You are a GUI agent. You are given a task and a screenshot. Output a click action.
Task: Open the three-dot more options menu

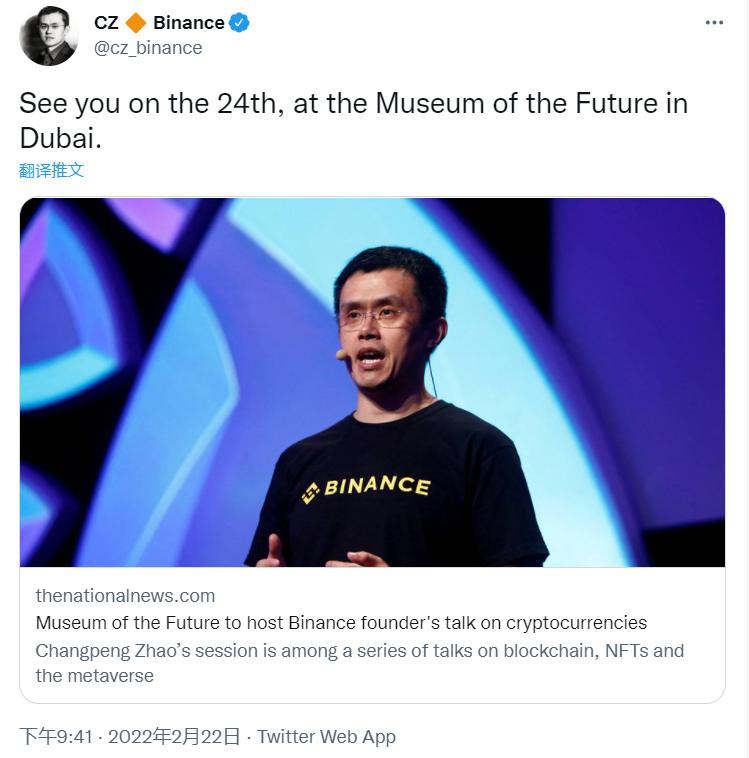point(714,23)
